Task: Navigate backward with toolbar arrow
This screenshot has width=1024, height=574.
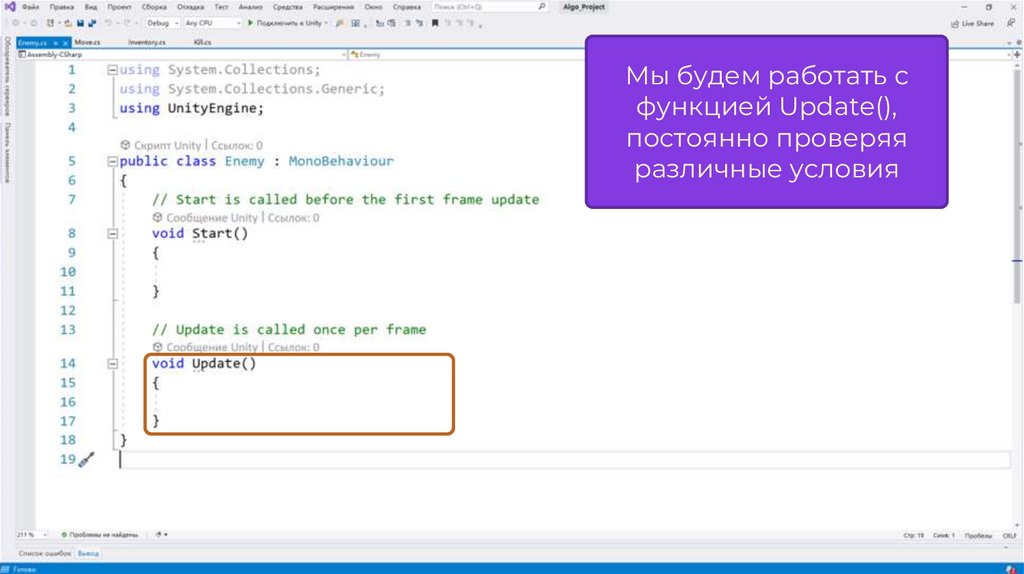Action: (16, 23)
